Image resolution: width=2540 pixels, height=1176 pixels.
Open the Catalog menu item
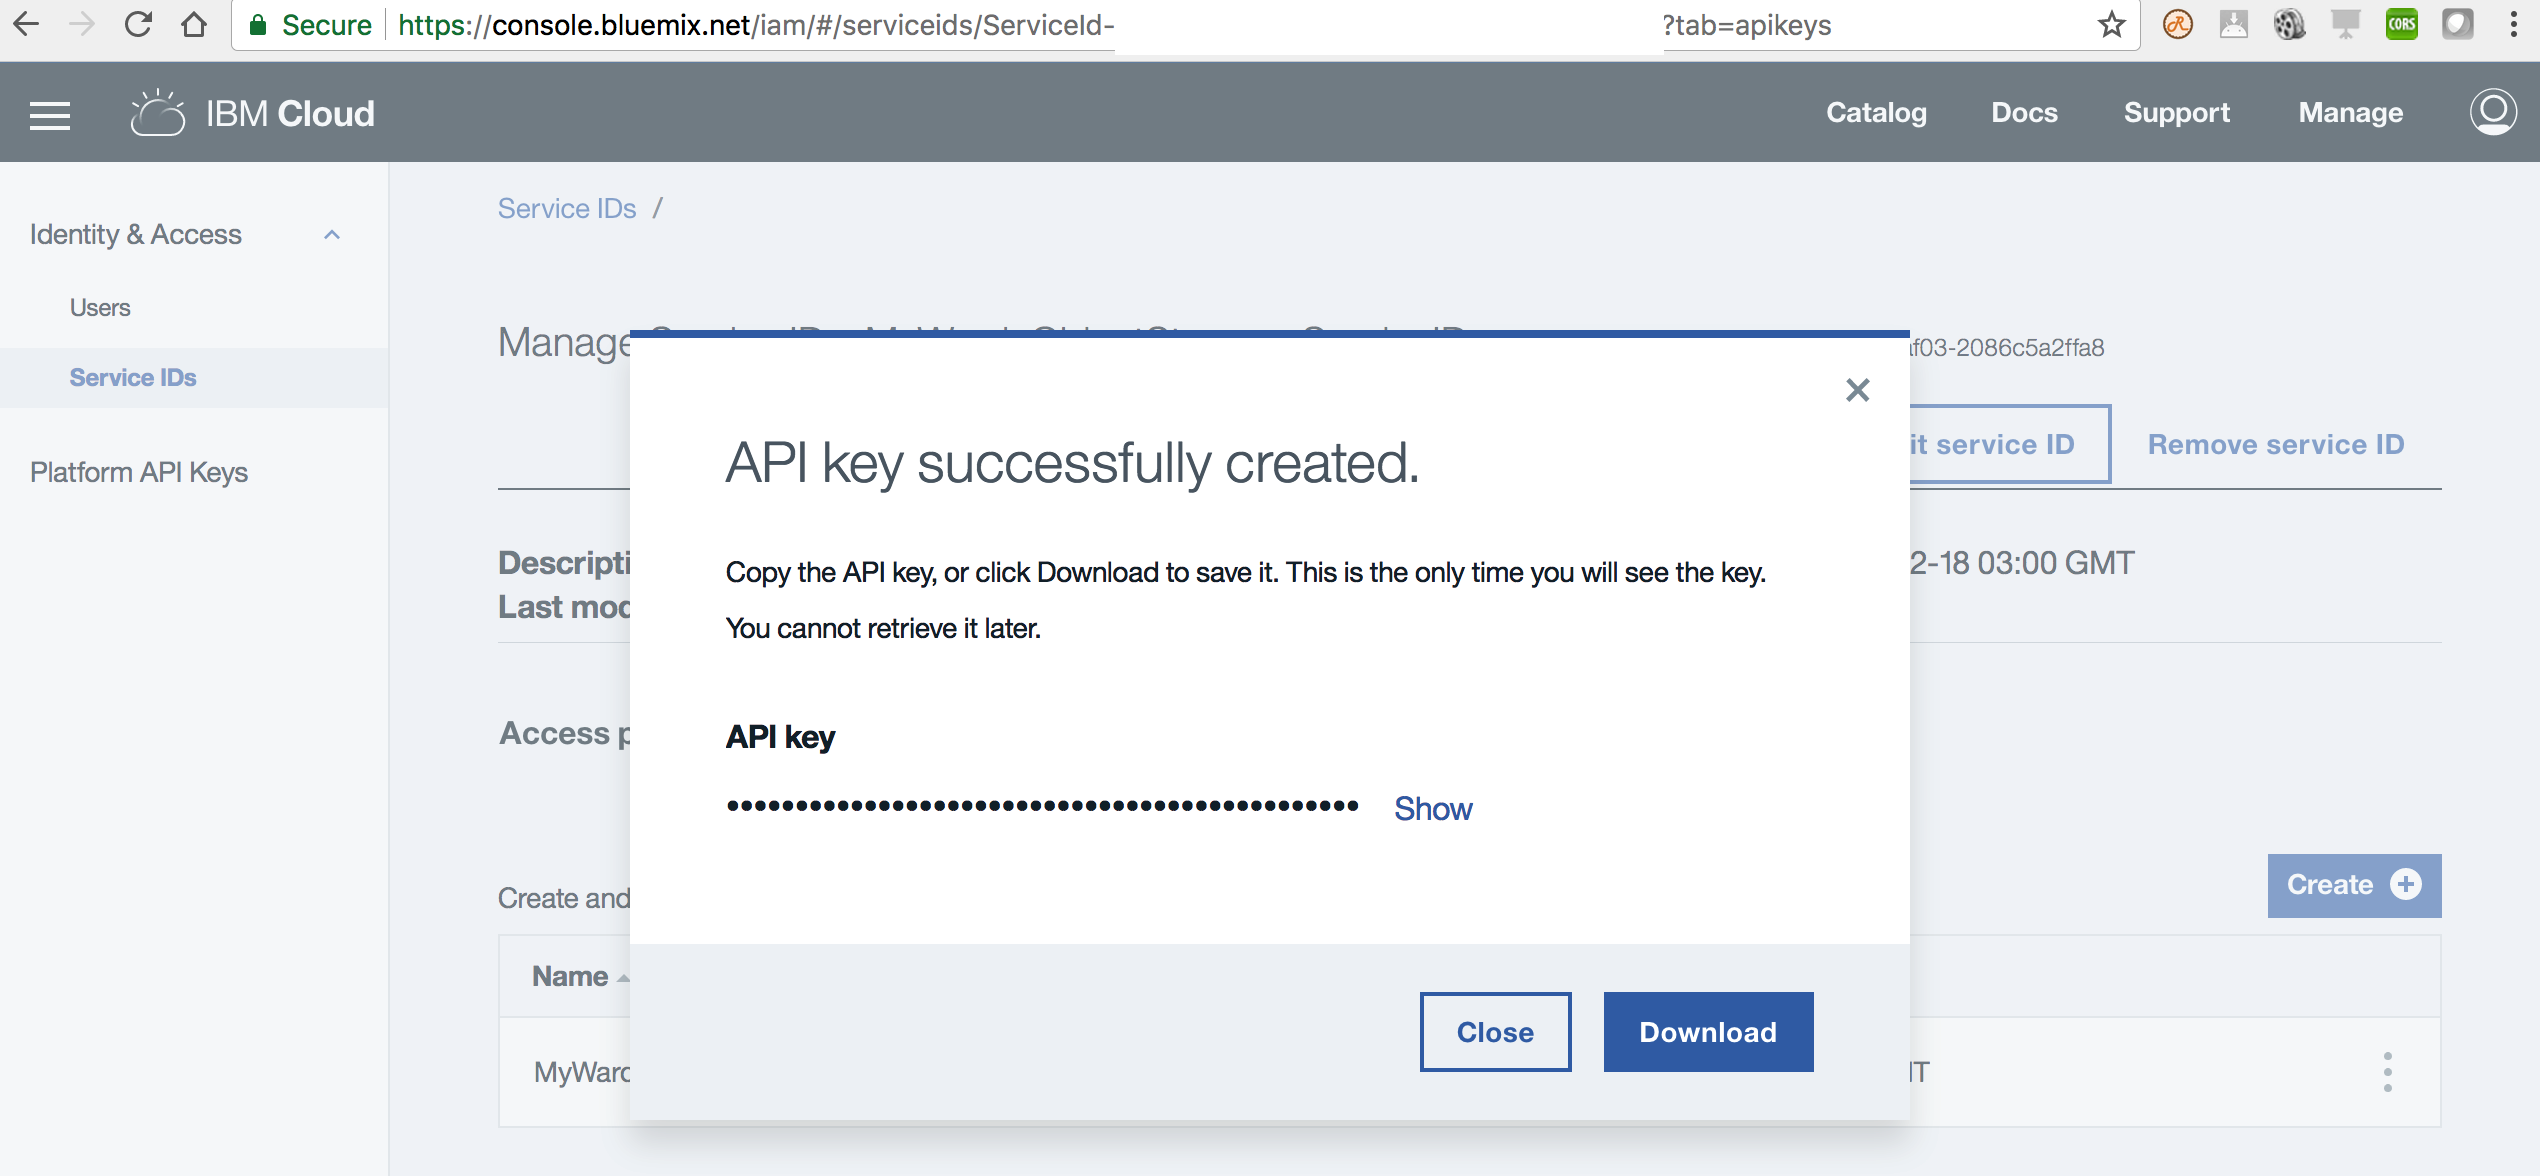[x=1876, y=113]
